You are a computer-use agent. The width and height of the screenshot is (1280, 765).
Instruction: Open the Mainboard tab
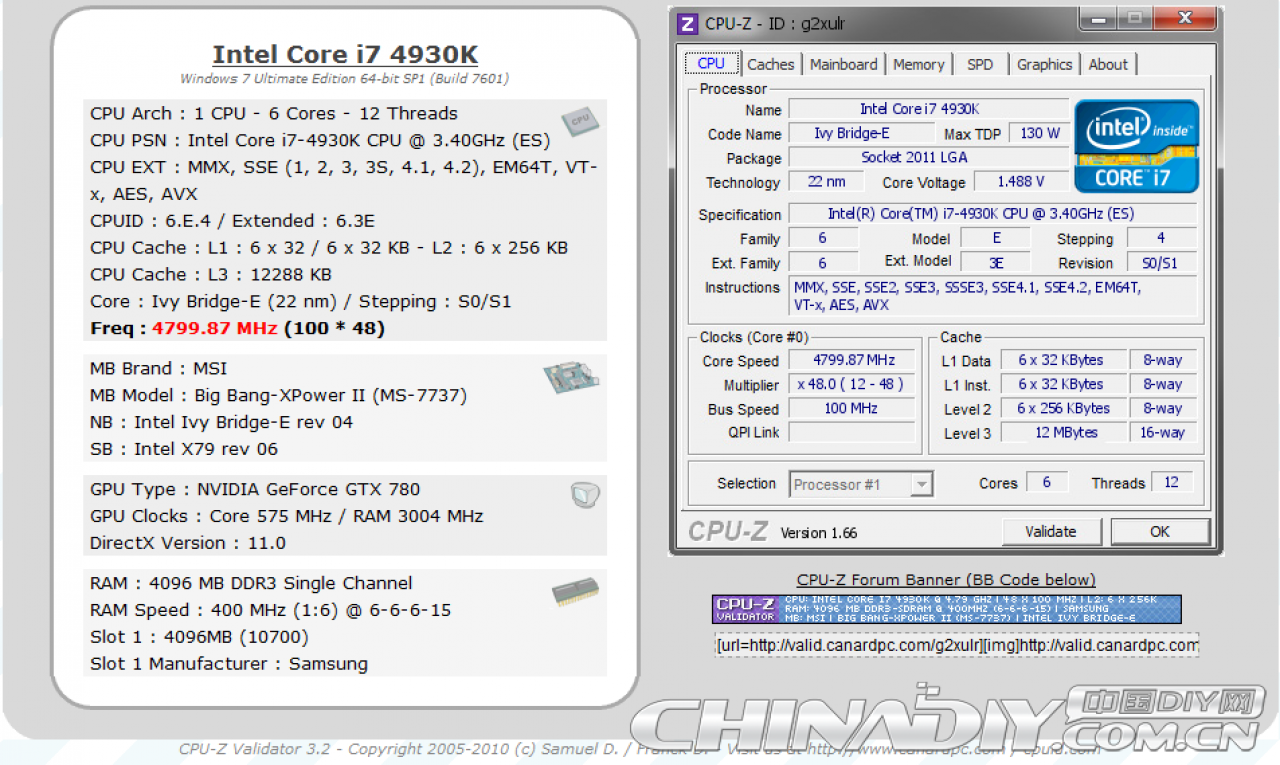click(x=843, y=64)
